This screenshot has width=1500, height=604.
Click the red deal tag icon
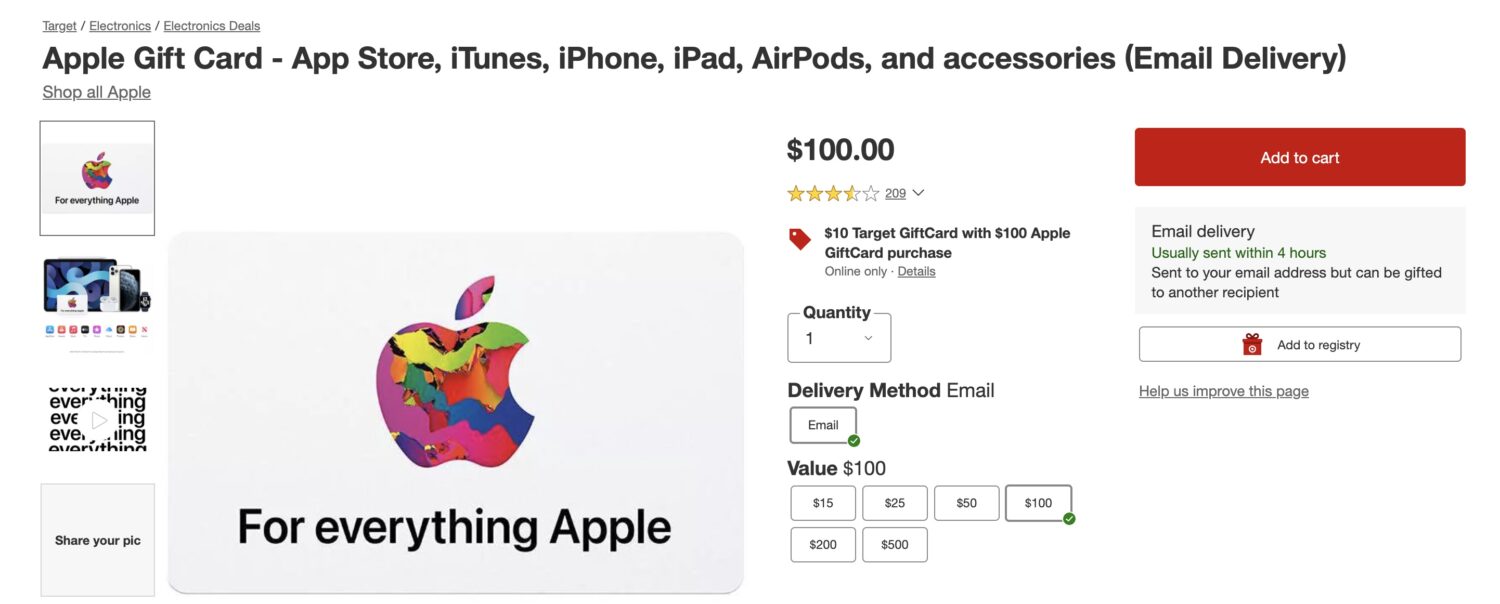(797, 240)
